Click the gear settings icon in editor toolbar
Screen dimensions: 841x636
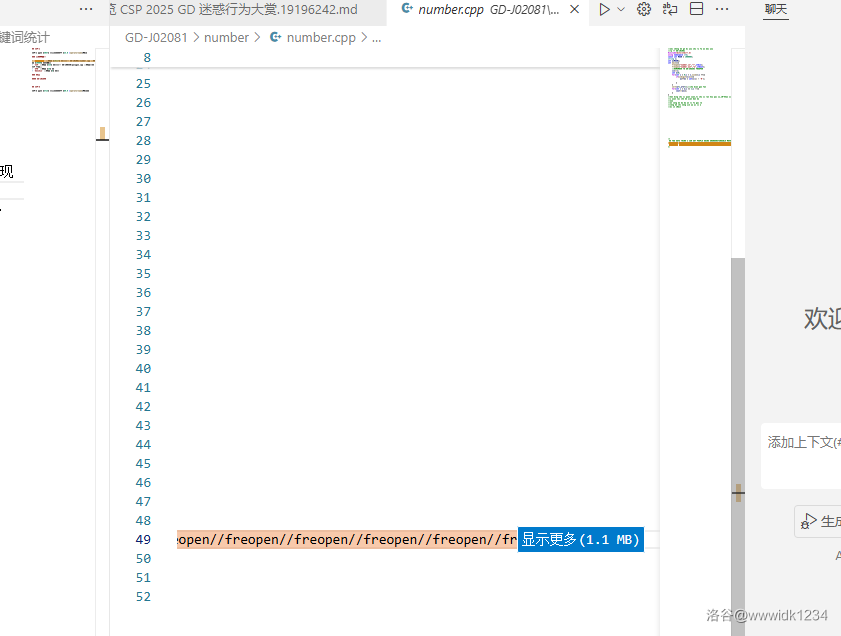tap(644, 9)
